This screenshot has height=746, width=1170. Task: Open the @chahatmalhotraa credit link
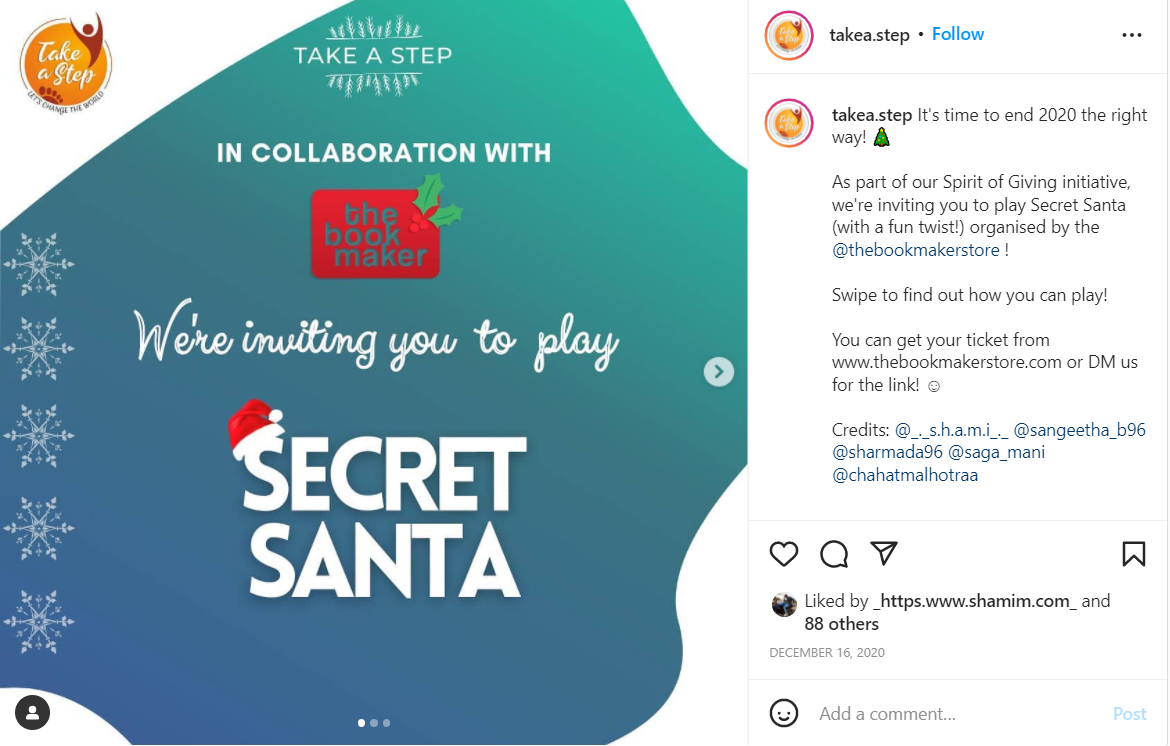tap(904, 475)
